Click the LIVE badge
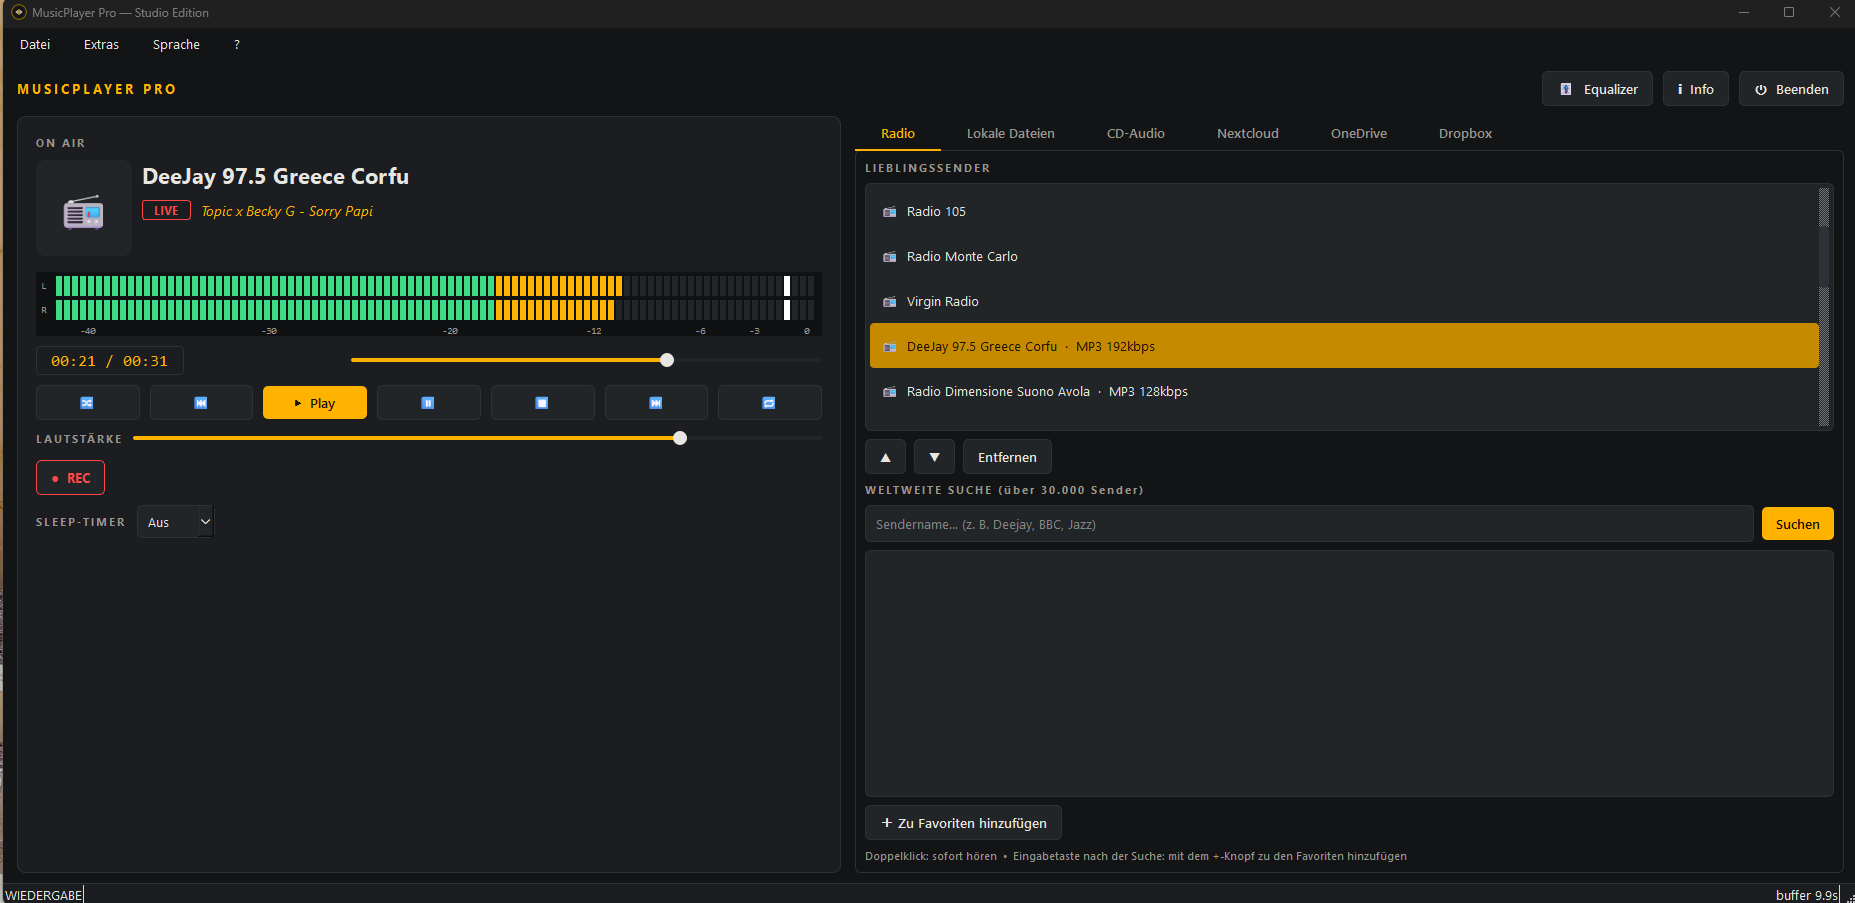The image size is (1855, 903). pos(166,210)
